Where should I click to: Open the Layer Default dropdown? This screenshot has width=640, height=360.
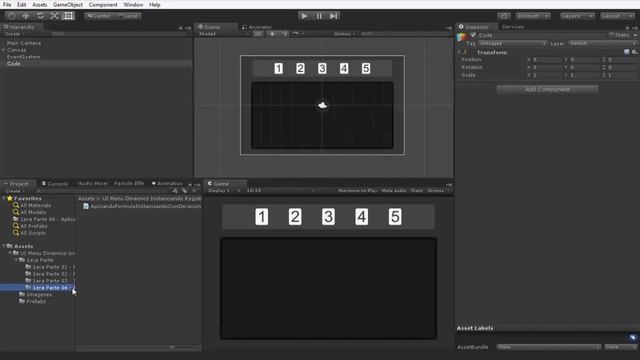602,43
